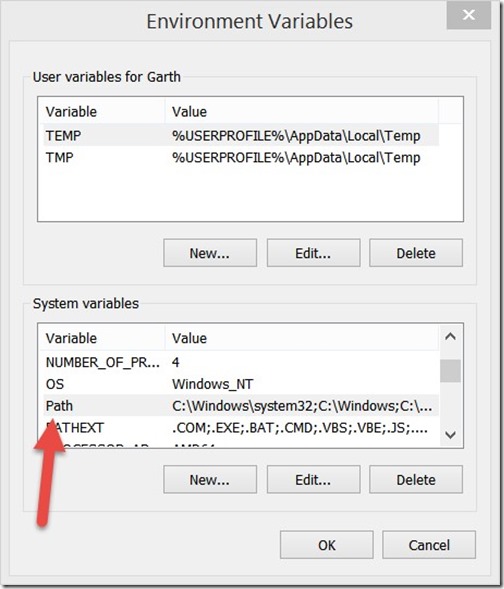Close the Environment Variables dialog
This screenshot has height=589, width=504.
point(468,15)
